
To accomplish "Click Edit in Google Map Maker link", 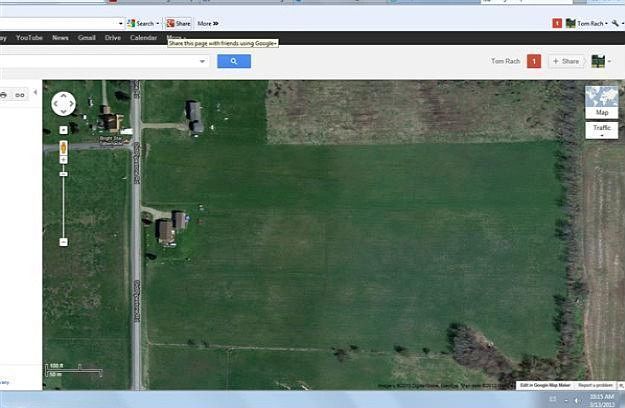I will click(545, 385).
